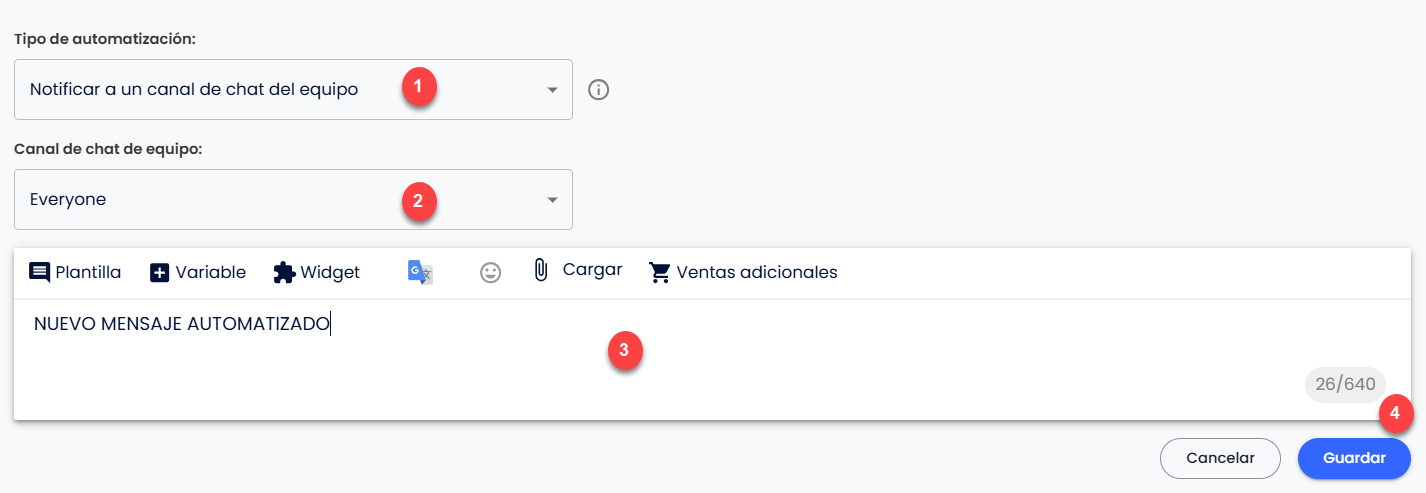The width and height of the screenshot is (1426, 493).
Task: Click the Widget puzzle piece icon
Action: (284, 272)
